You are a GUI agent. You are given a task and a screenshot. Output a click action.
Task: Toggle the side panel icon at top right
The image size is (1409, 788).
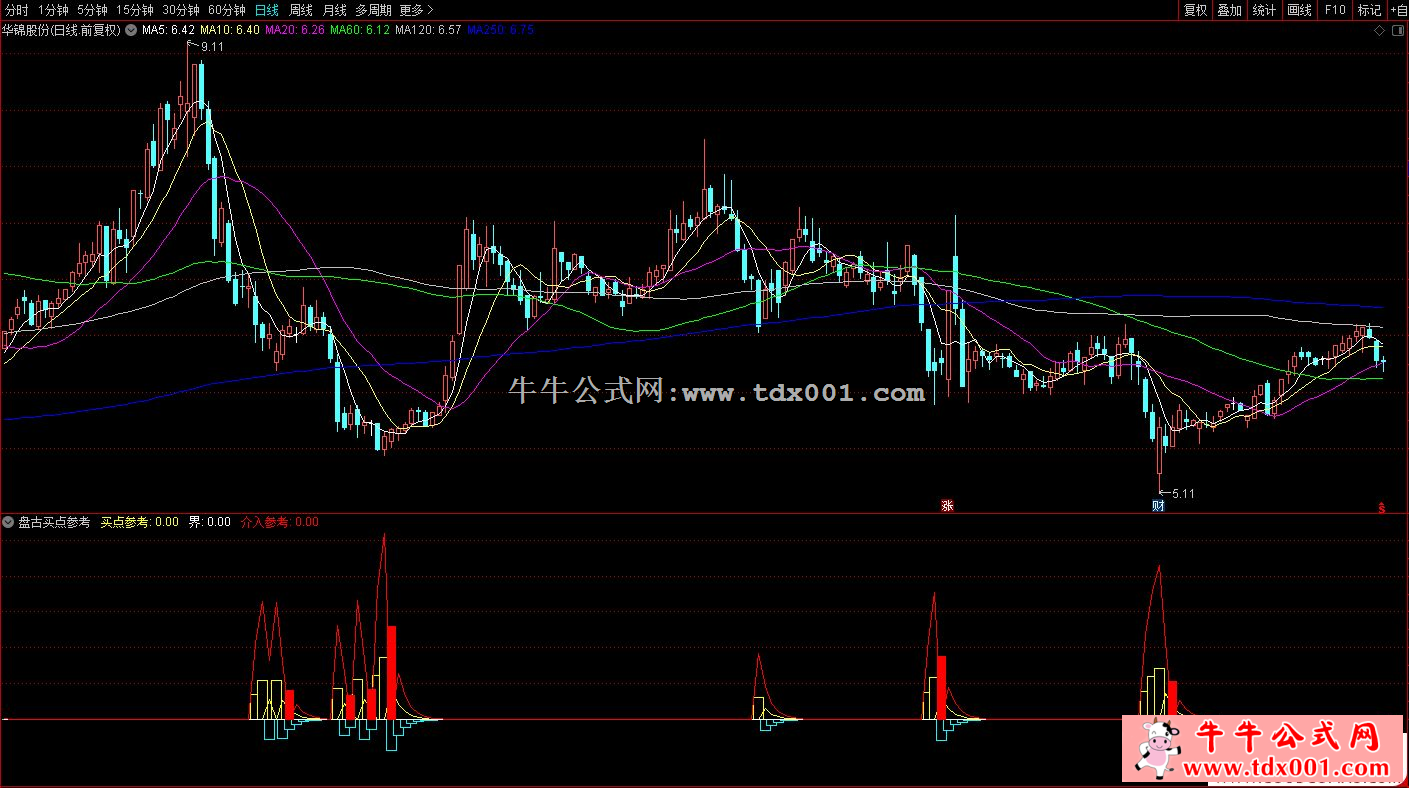pos(1398,31)
